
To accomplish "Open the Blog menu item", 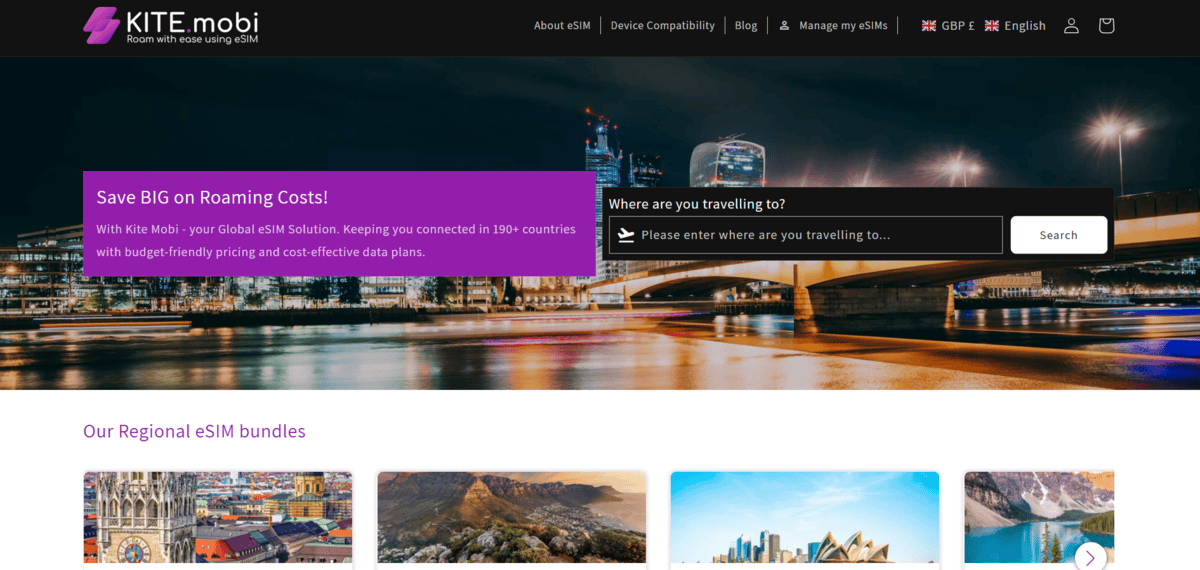I will click(x=746, y=26).
